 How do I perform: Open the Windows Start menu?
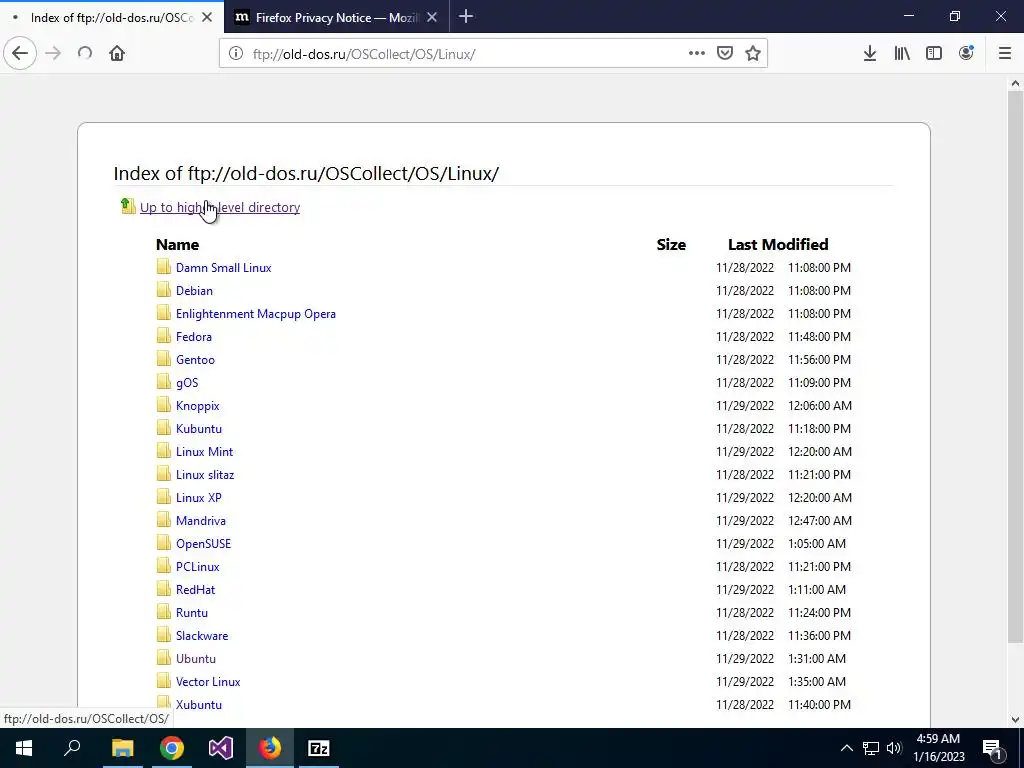pyautogui.click(x=24, y=748)
